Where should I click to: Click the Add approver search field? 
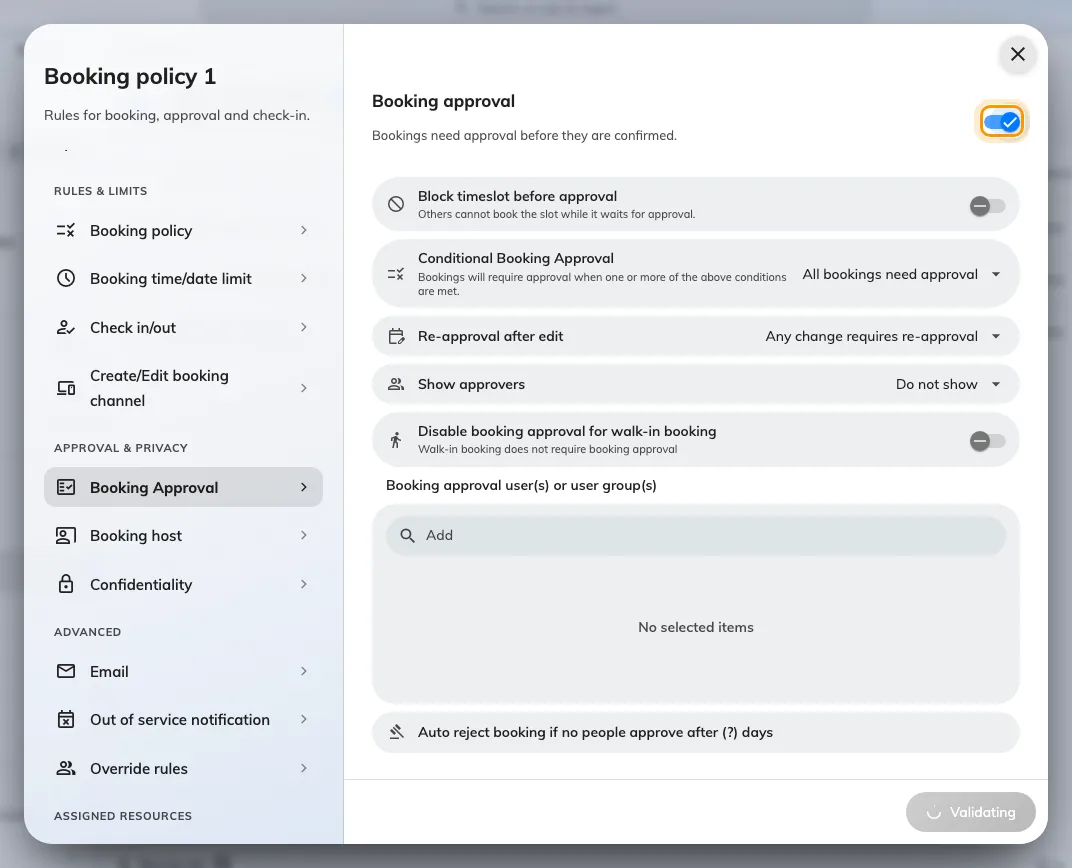(695, 535)
